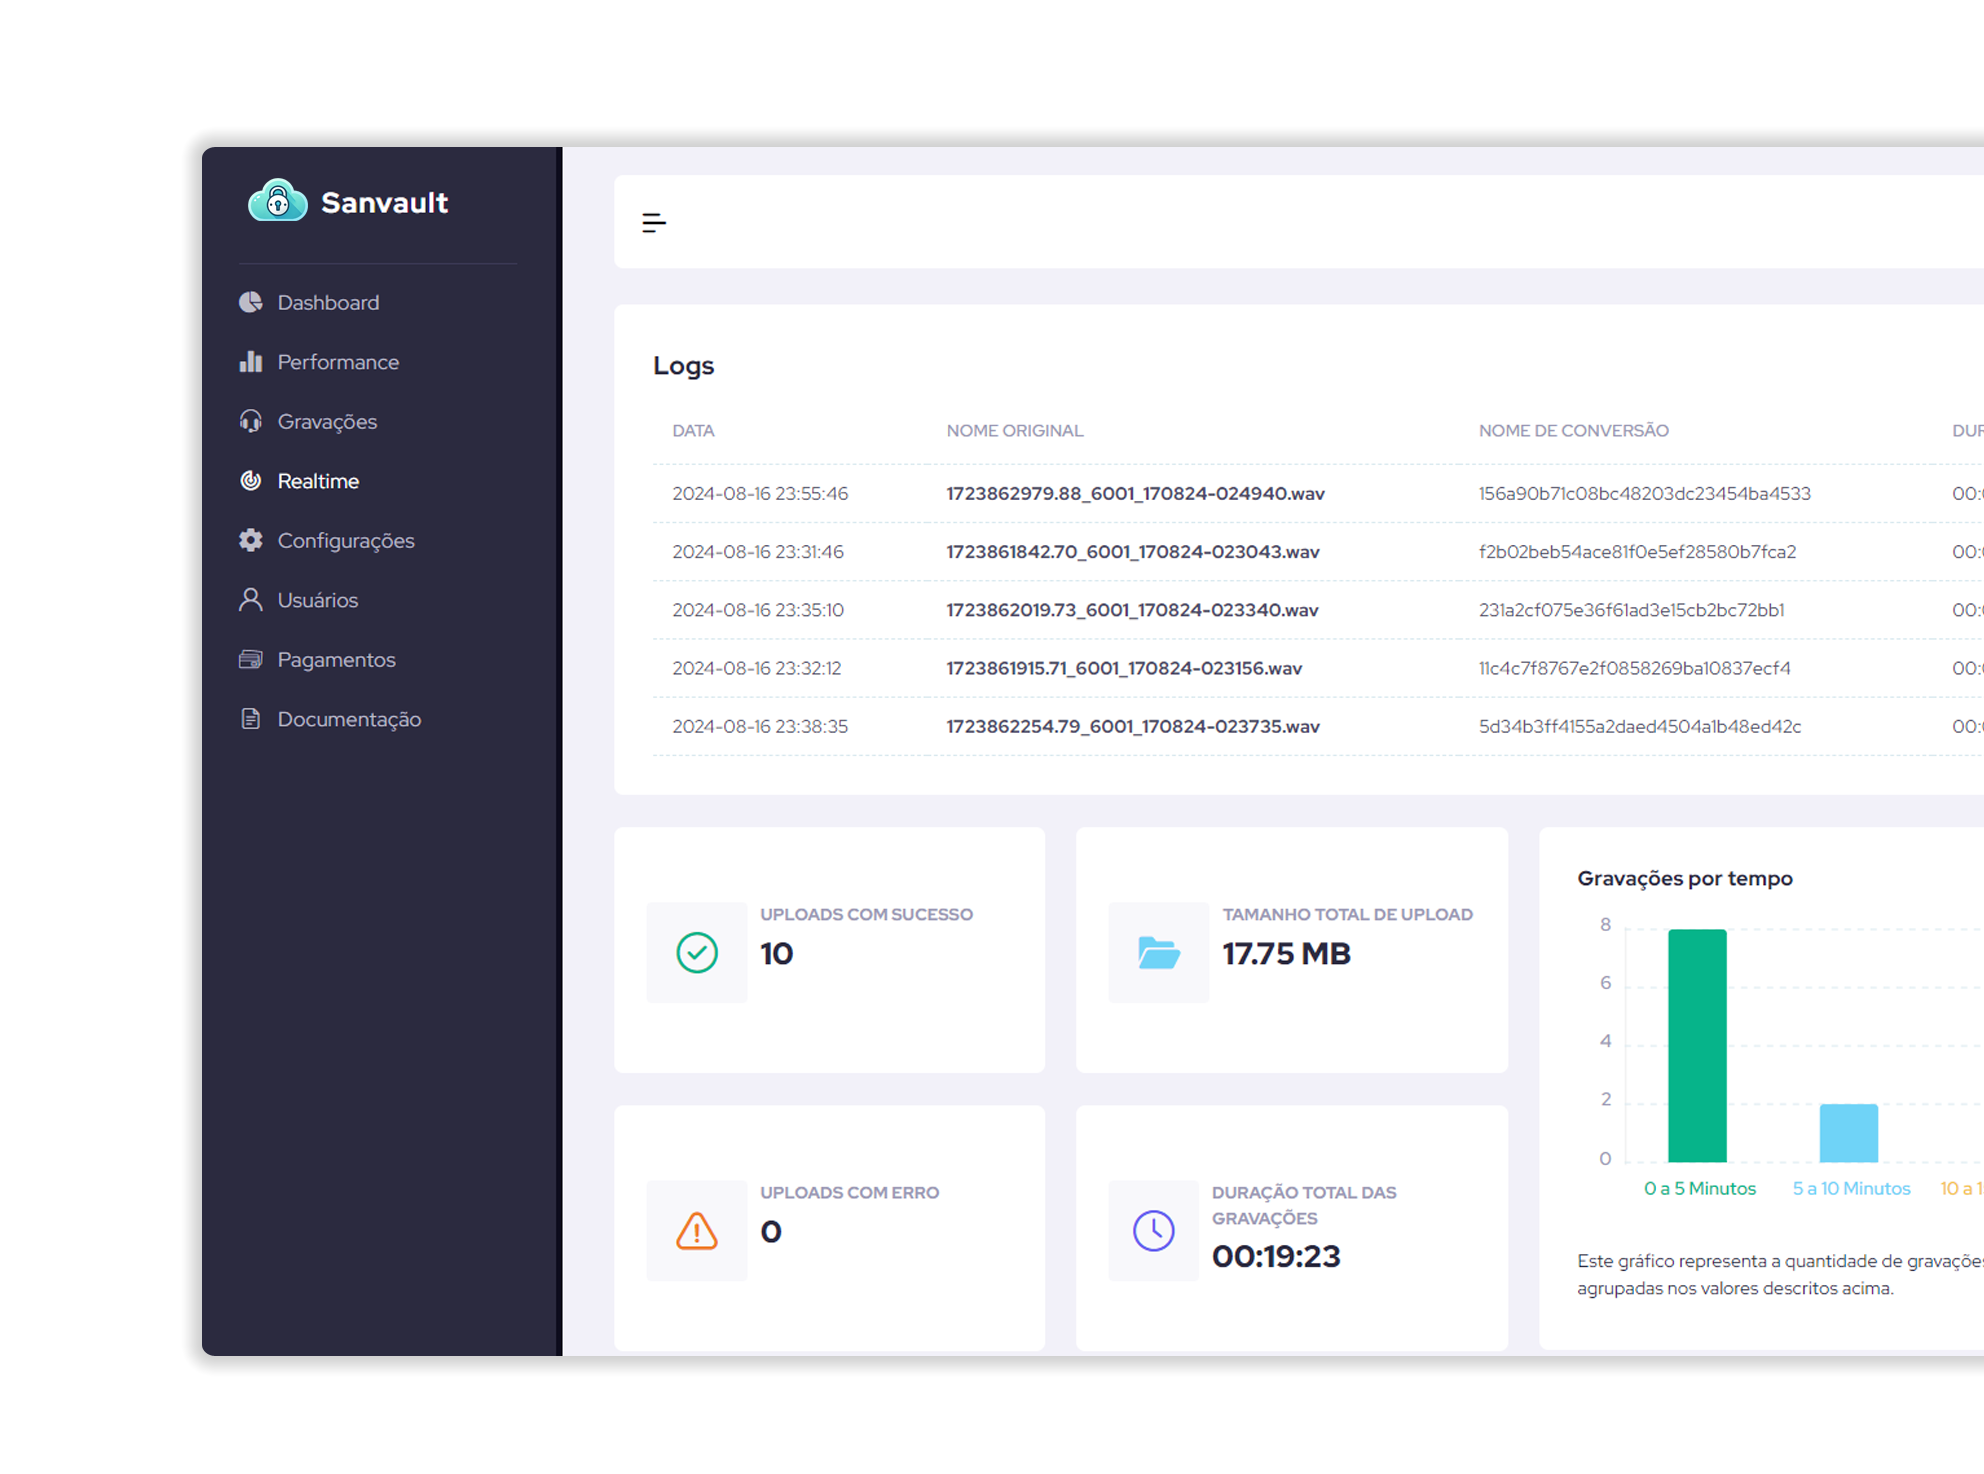The width and height of the screenshot is (1984, 1474).
Task: Click the Dashboard pie chart icon
Action: tap(251, 302)
